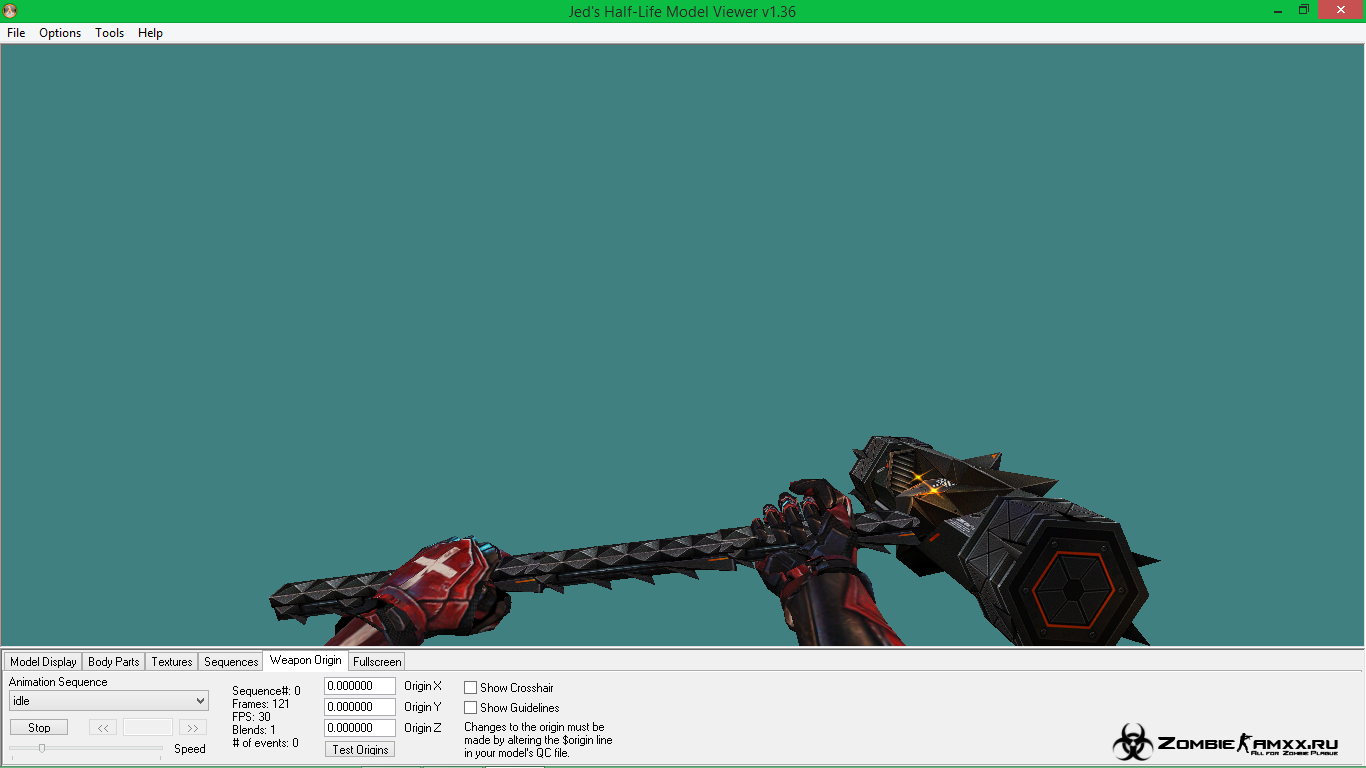Switch to the Sequences tab
Viewport: 1366px width, 768px height.
coord(231,662)
